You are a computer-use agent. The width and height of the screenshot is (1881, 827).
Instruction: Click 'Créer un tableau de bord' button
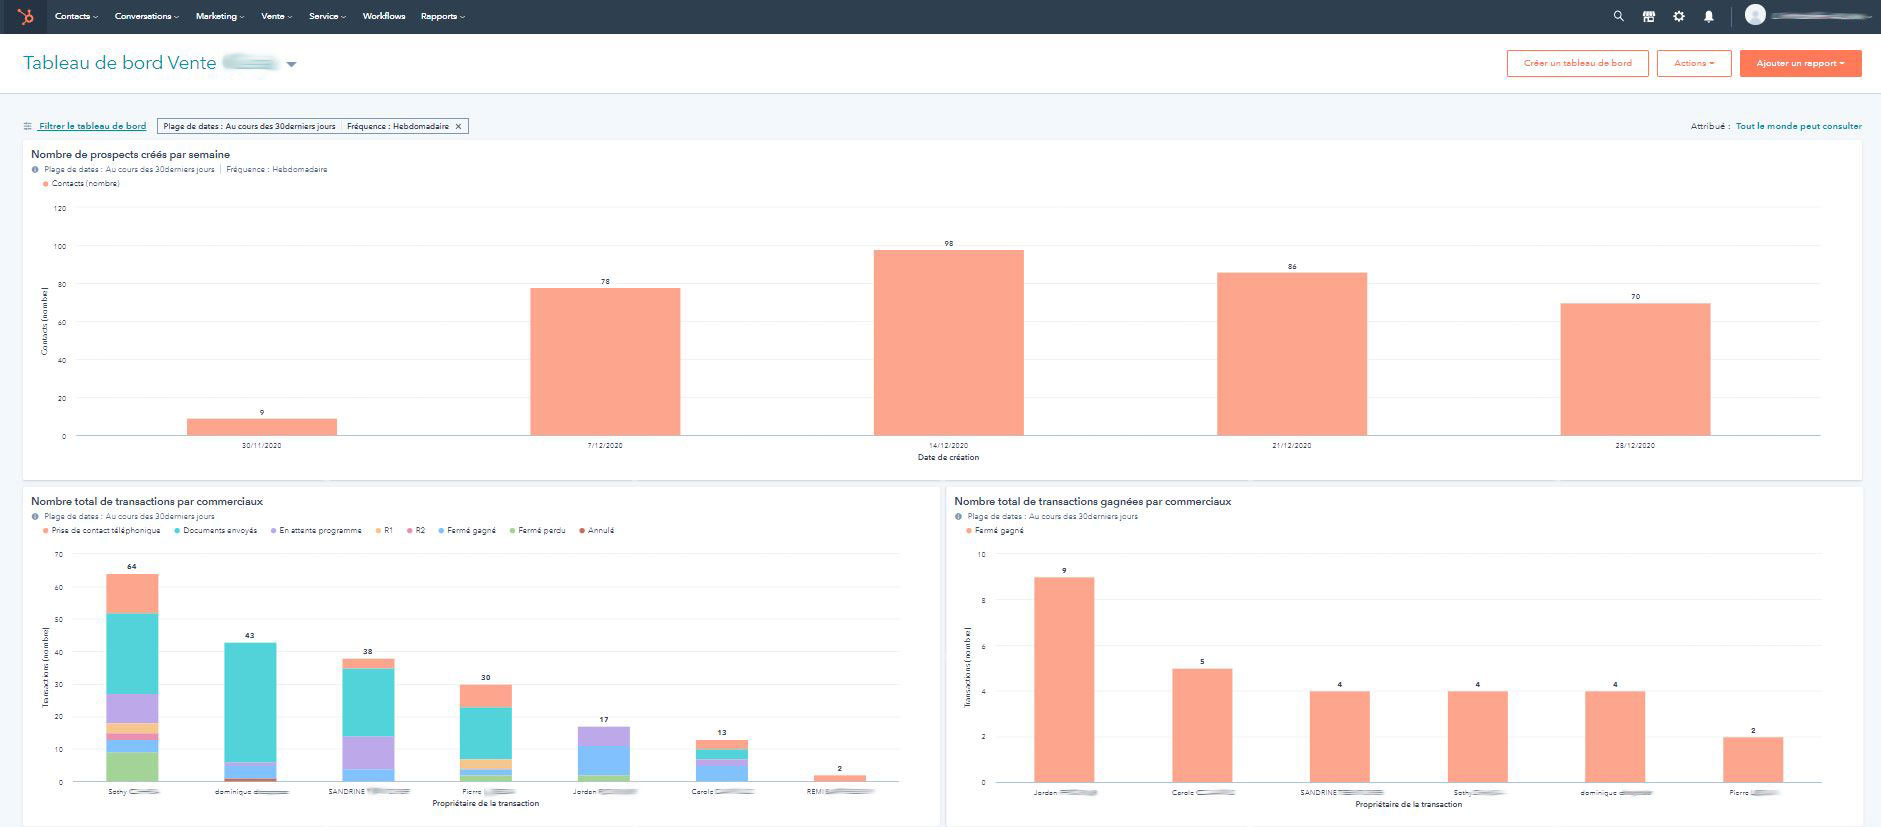tap(1577, 63)
